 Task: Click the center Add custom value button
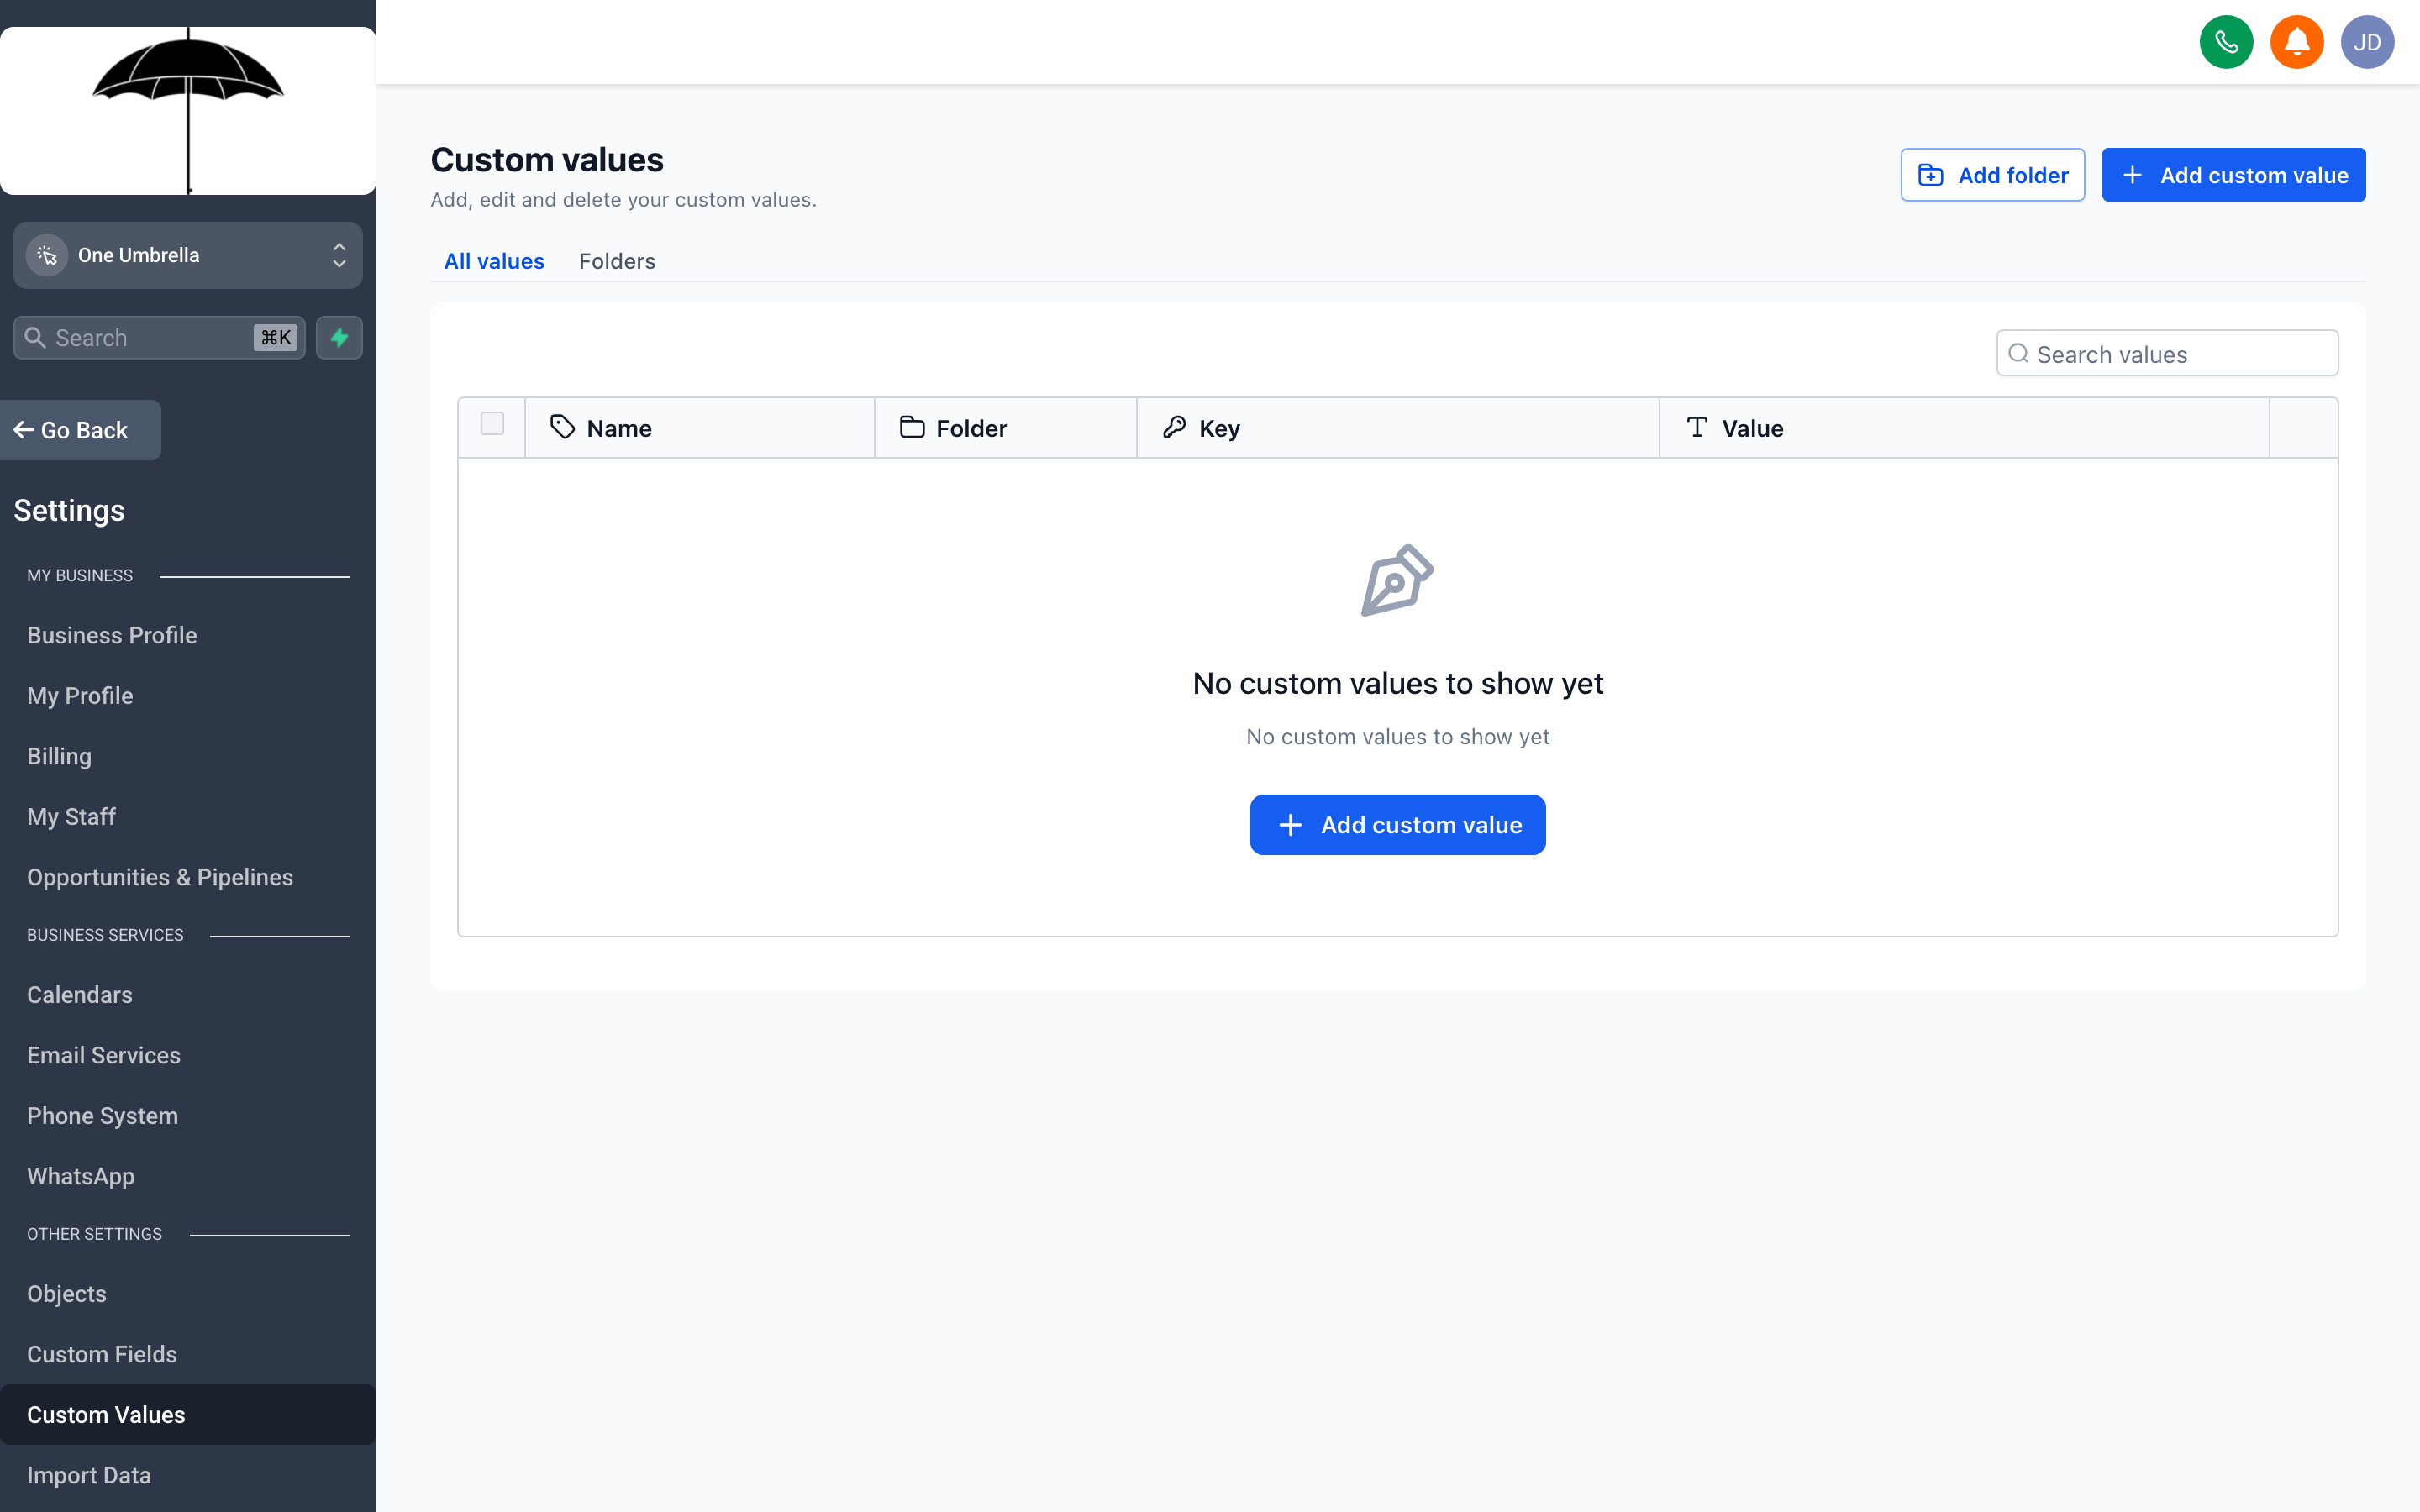point(1397,824)
